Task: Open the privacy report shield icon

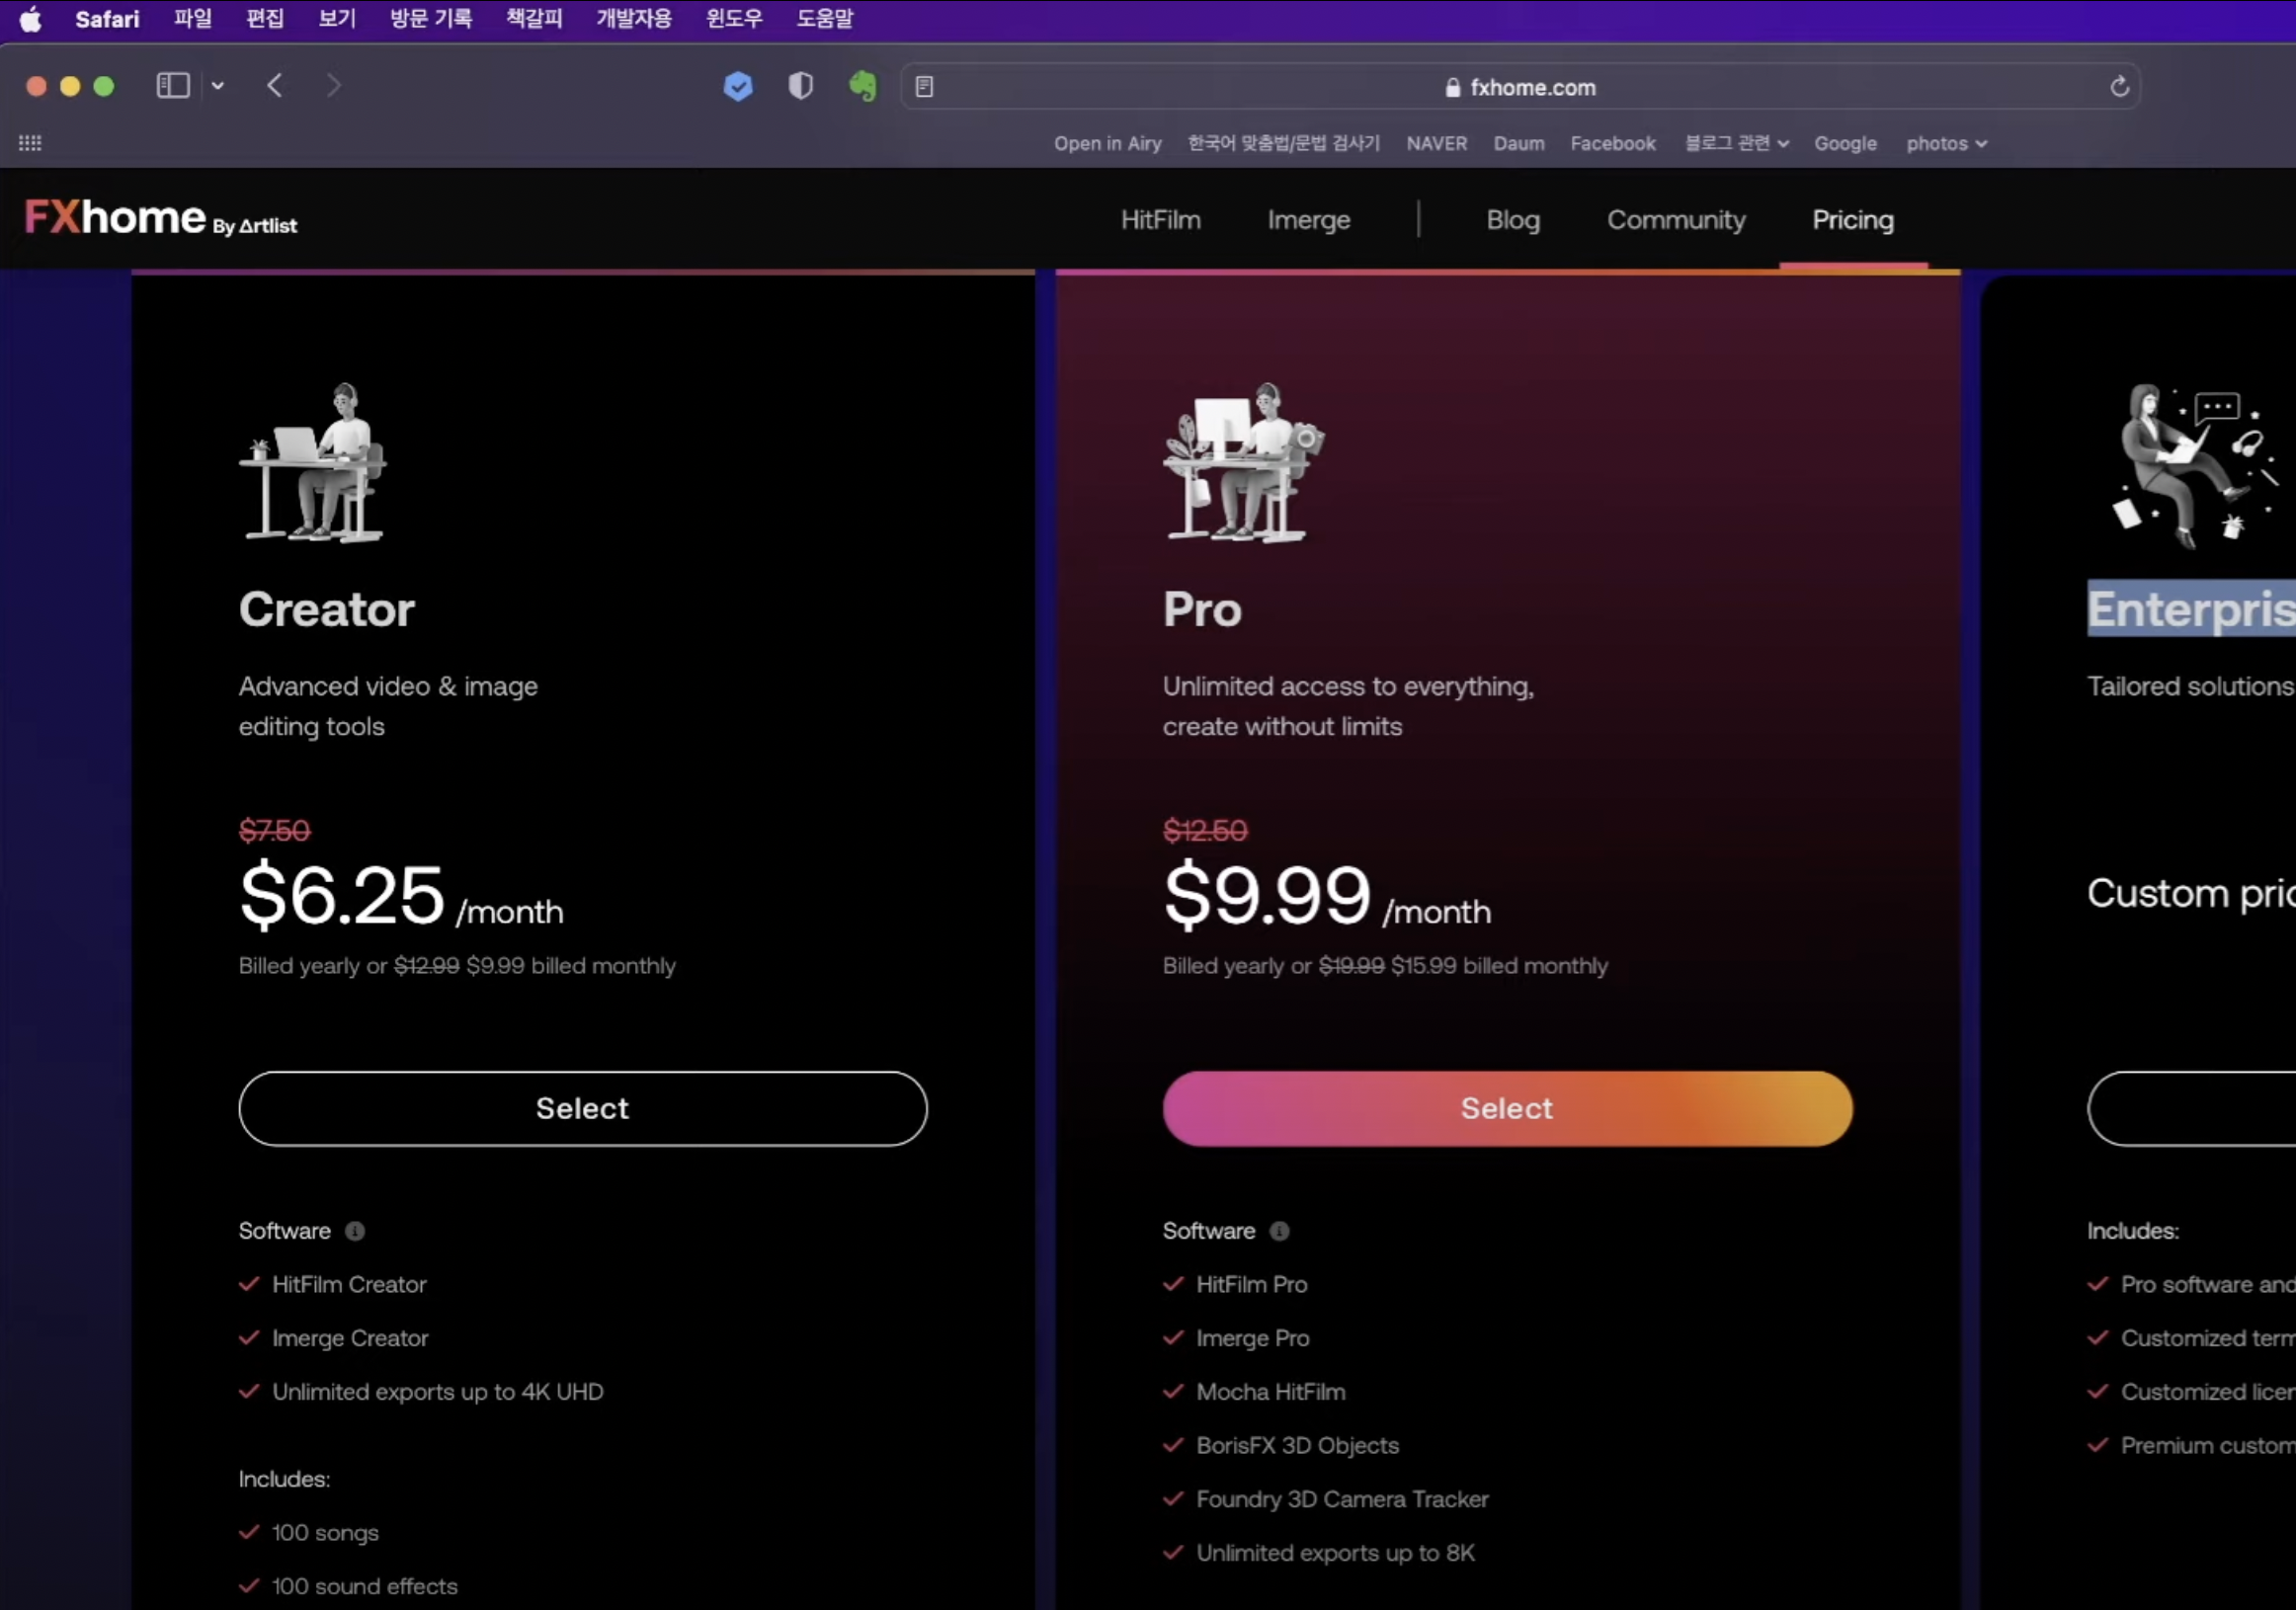Action: tap(800, 87)
